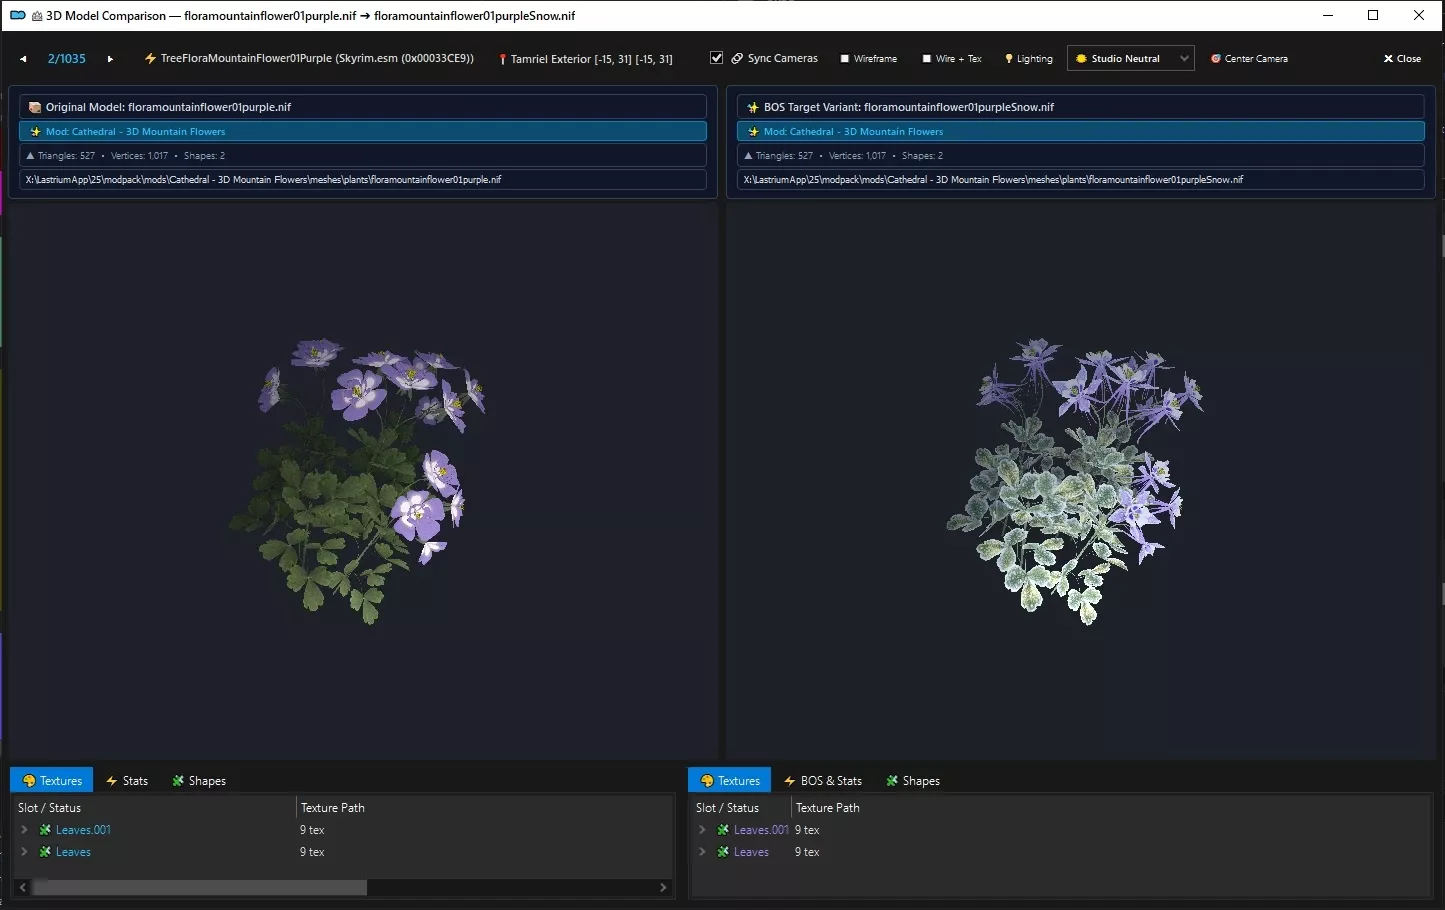The height and width of the screenshot is (910, 1445).
Task: Advance to the next model with the right arrow
Action: (x=110, y=59)
